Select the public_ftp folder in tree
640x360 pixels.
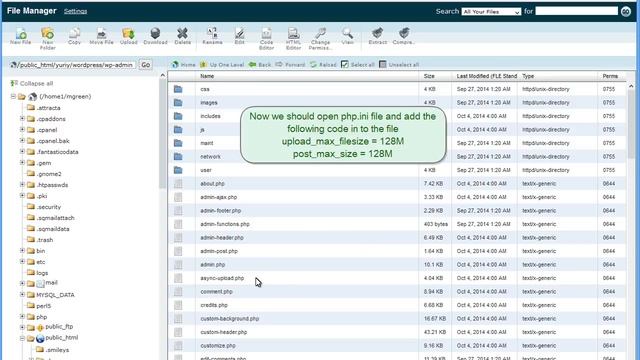(x=59, y=327)
